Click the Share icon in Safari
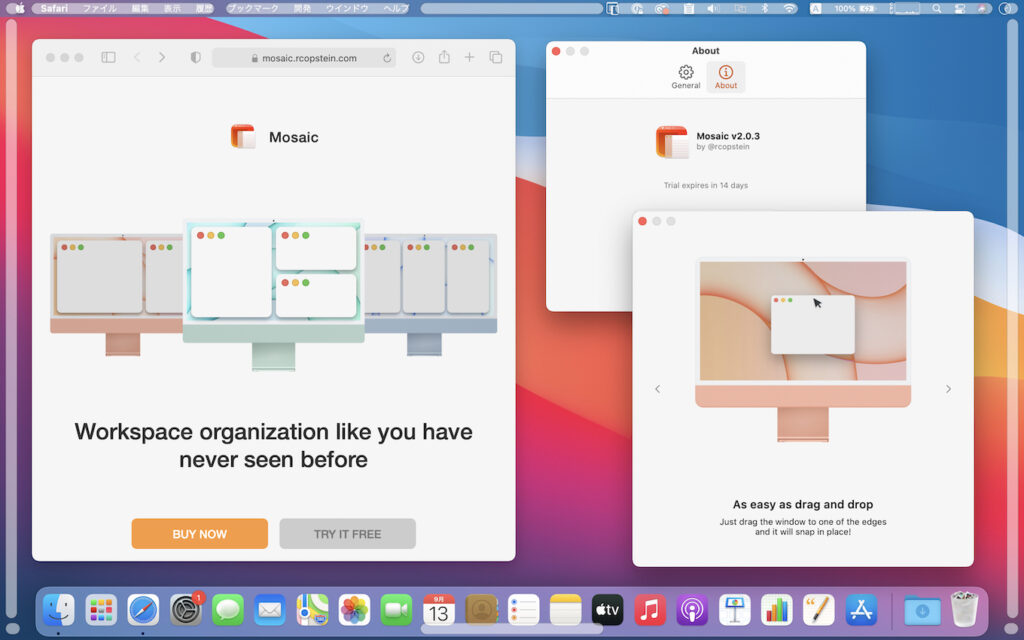Image resolution: width=1024 pixels, height=640 pixels. pyautogui.click(x=444, y=58)
